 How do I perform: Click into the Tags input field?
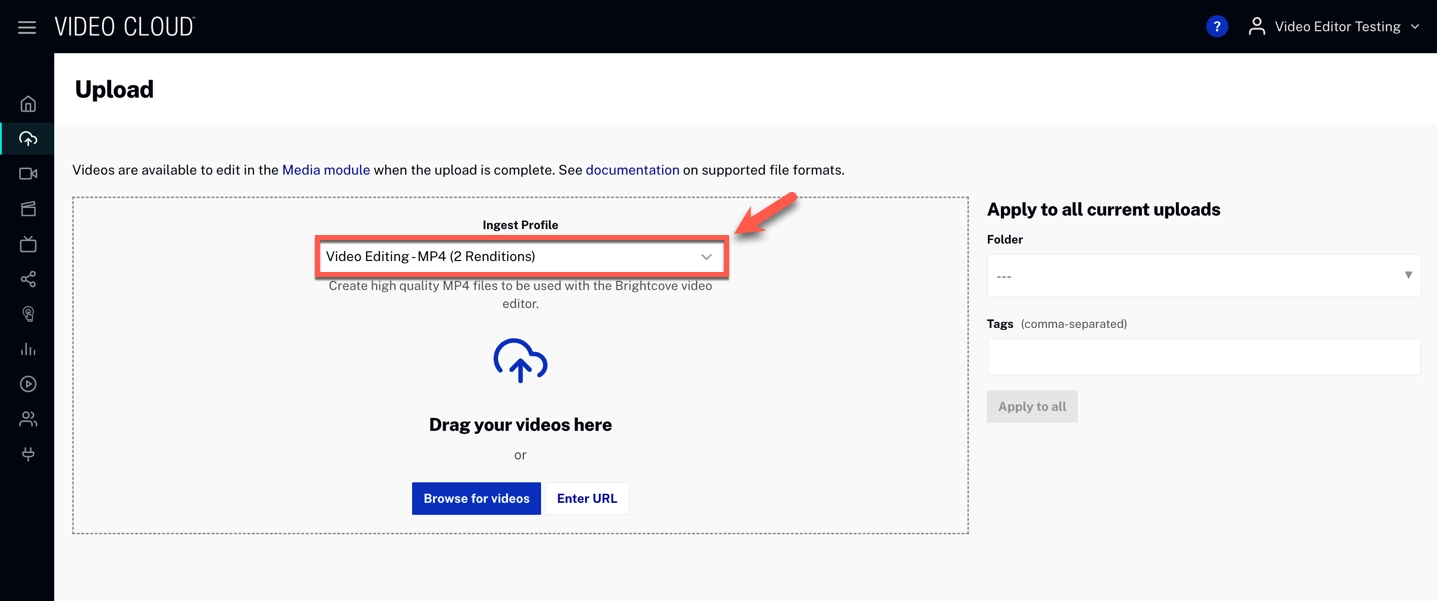click(1203, 357)
